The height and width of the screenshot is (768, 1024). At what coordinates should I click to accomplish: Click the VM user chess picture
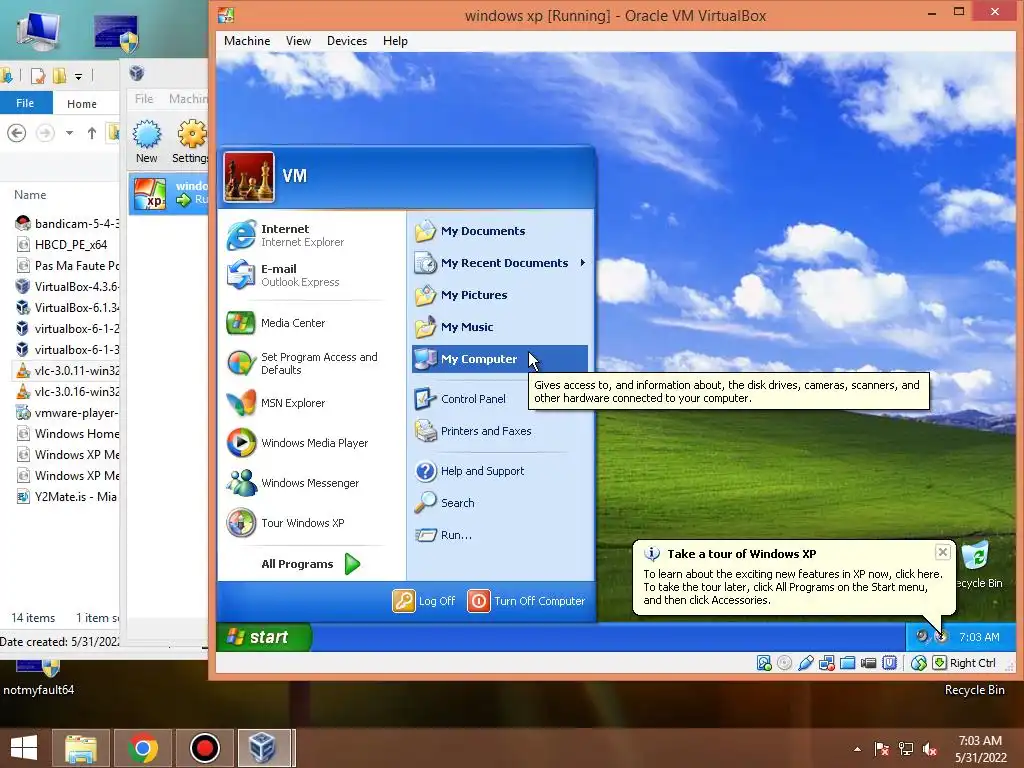[249, 178]
